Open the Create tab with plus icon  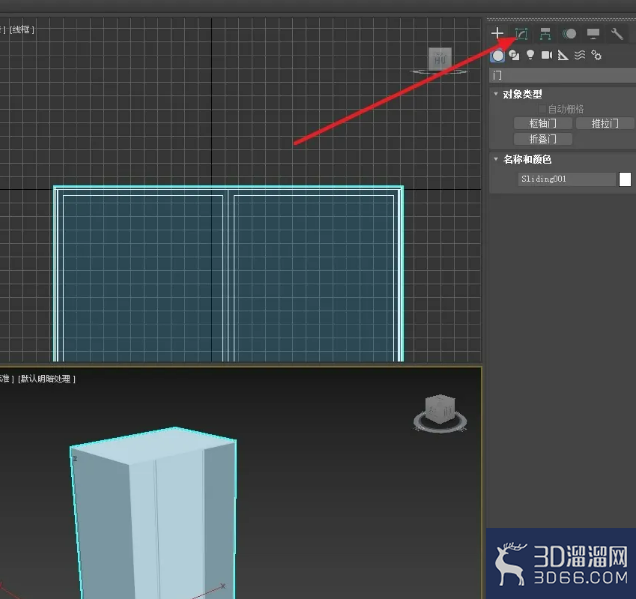(497, 33)
